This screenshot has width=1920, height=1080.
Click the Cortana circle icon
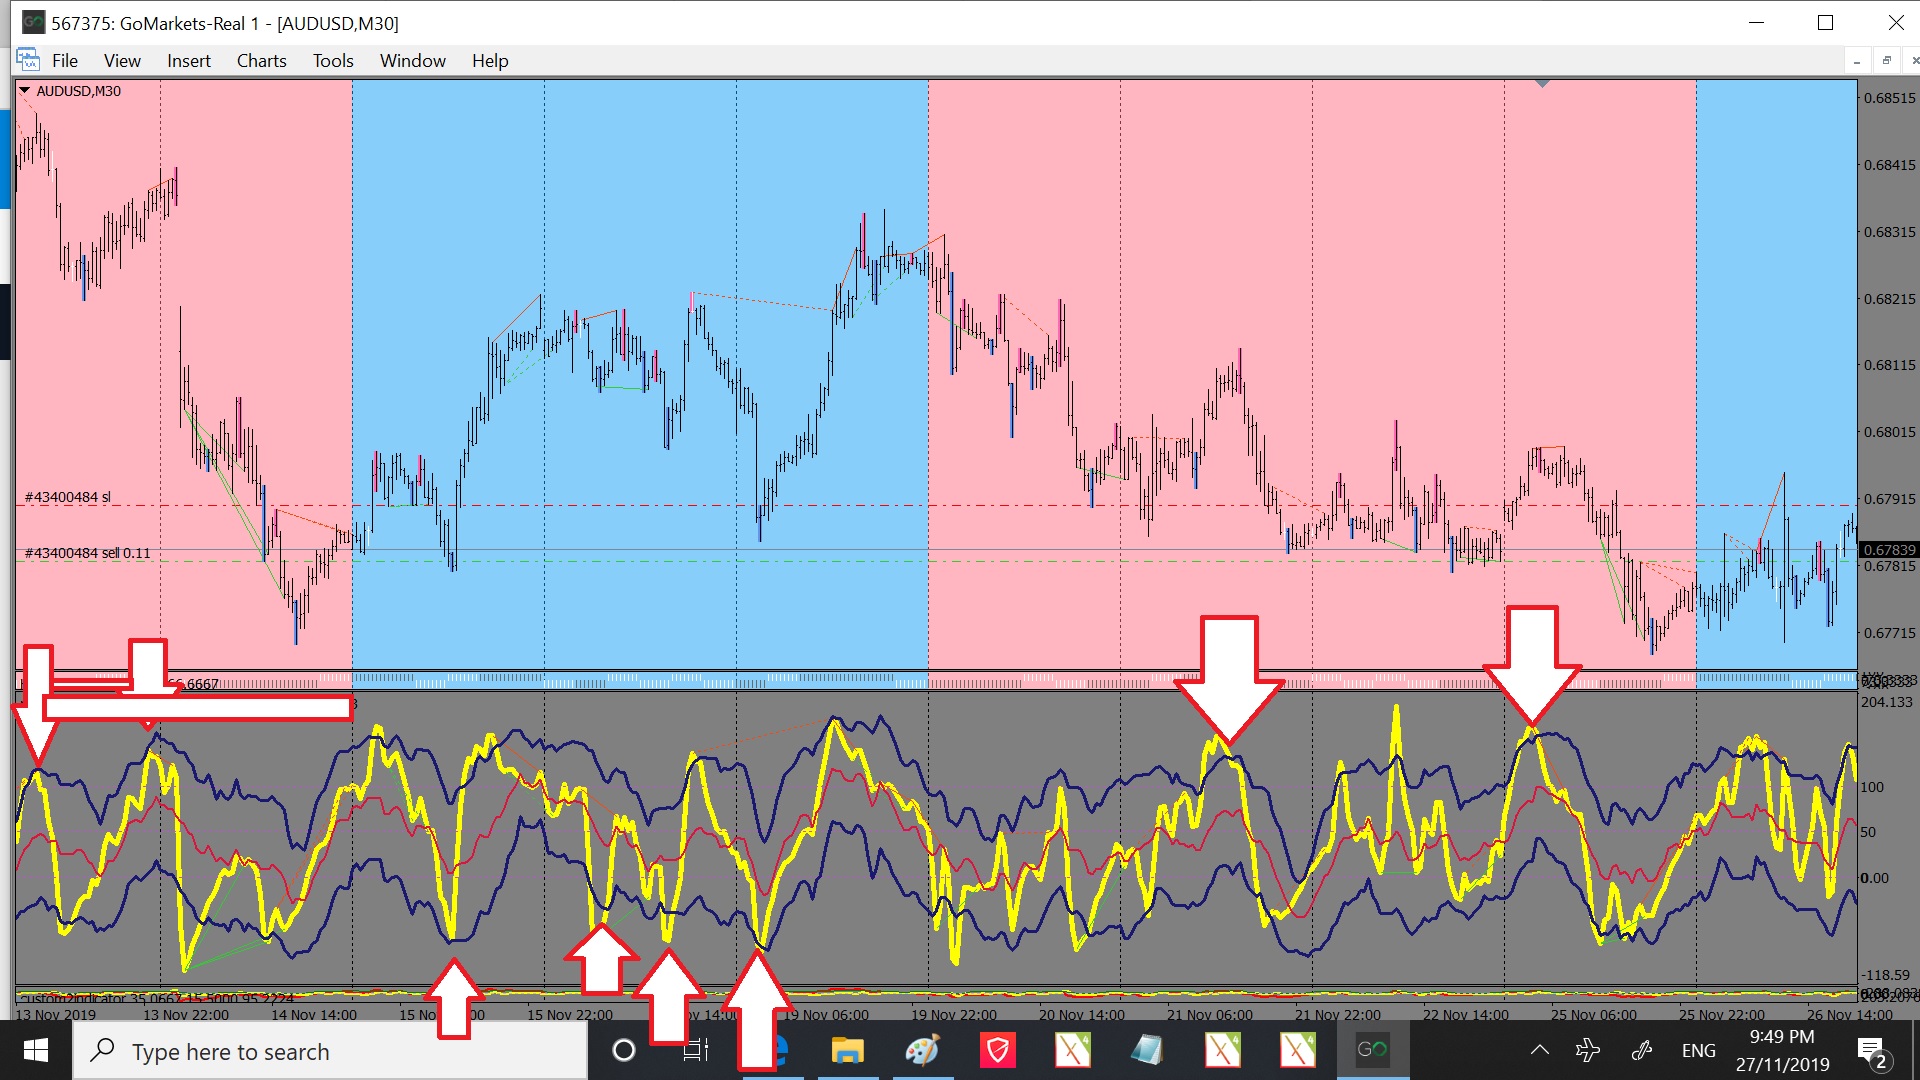[623, 1050]
